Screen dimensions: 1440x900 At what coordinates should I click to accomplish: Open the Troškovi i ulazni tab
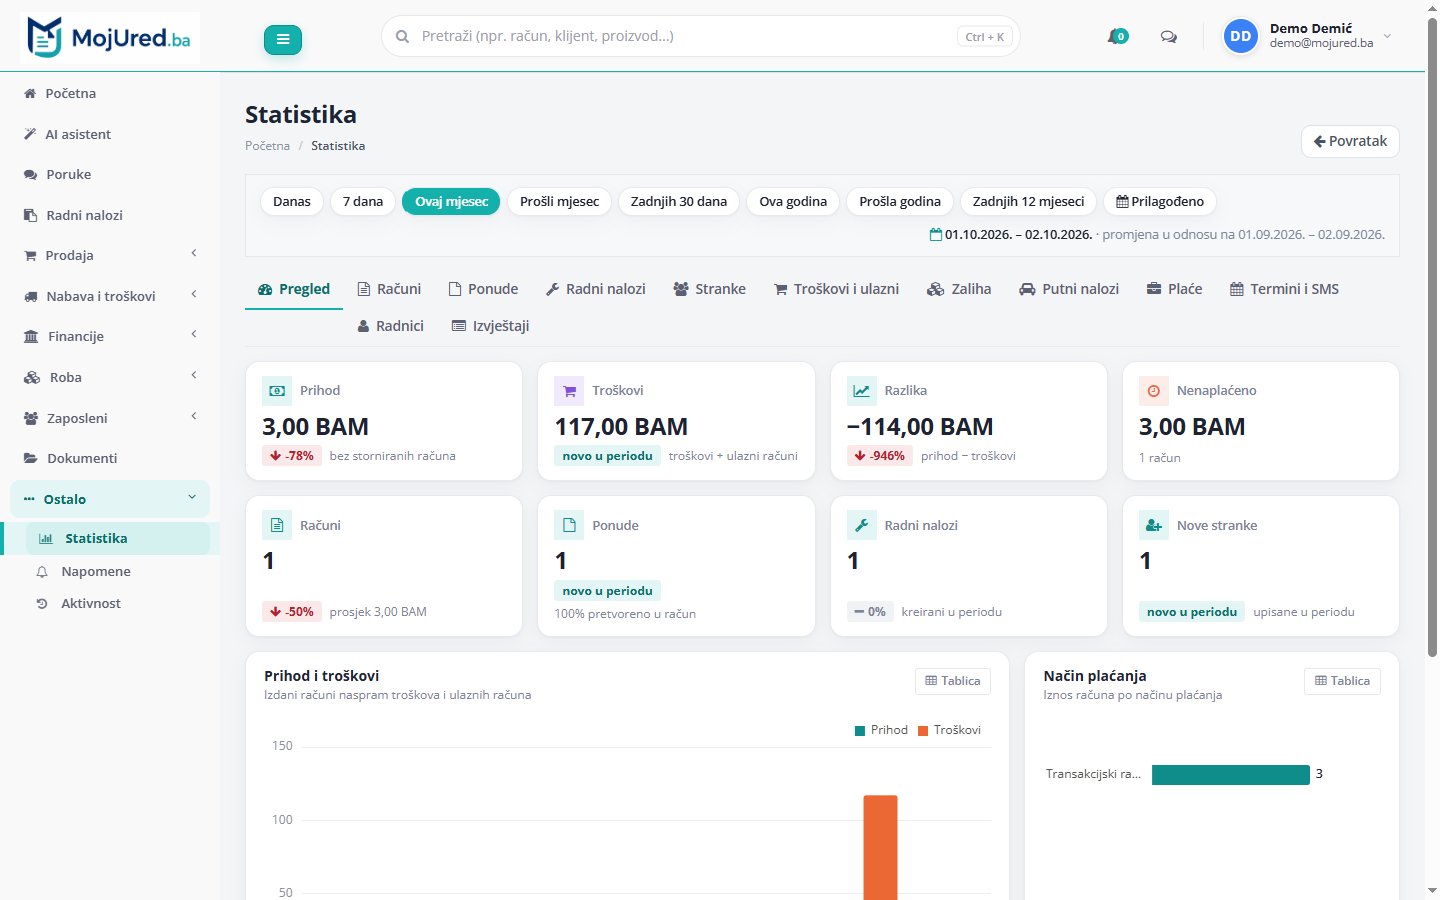point(836,289)
